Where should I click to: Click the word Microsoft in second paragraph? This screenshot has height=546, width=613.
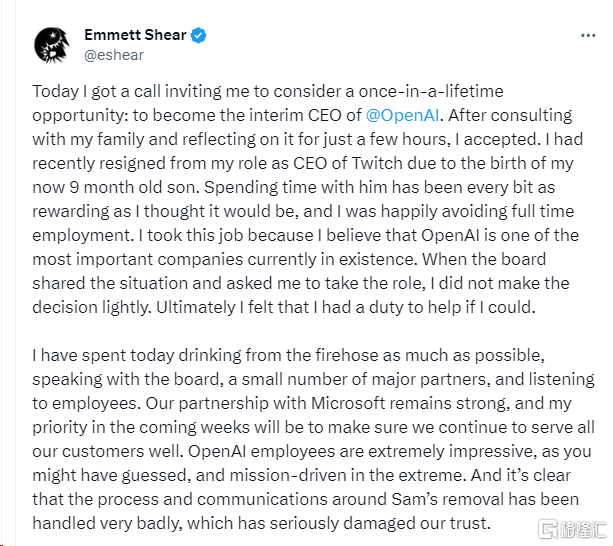point(348,403)
